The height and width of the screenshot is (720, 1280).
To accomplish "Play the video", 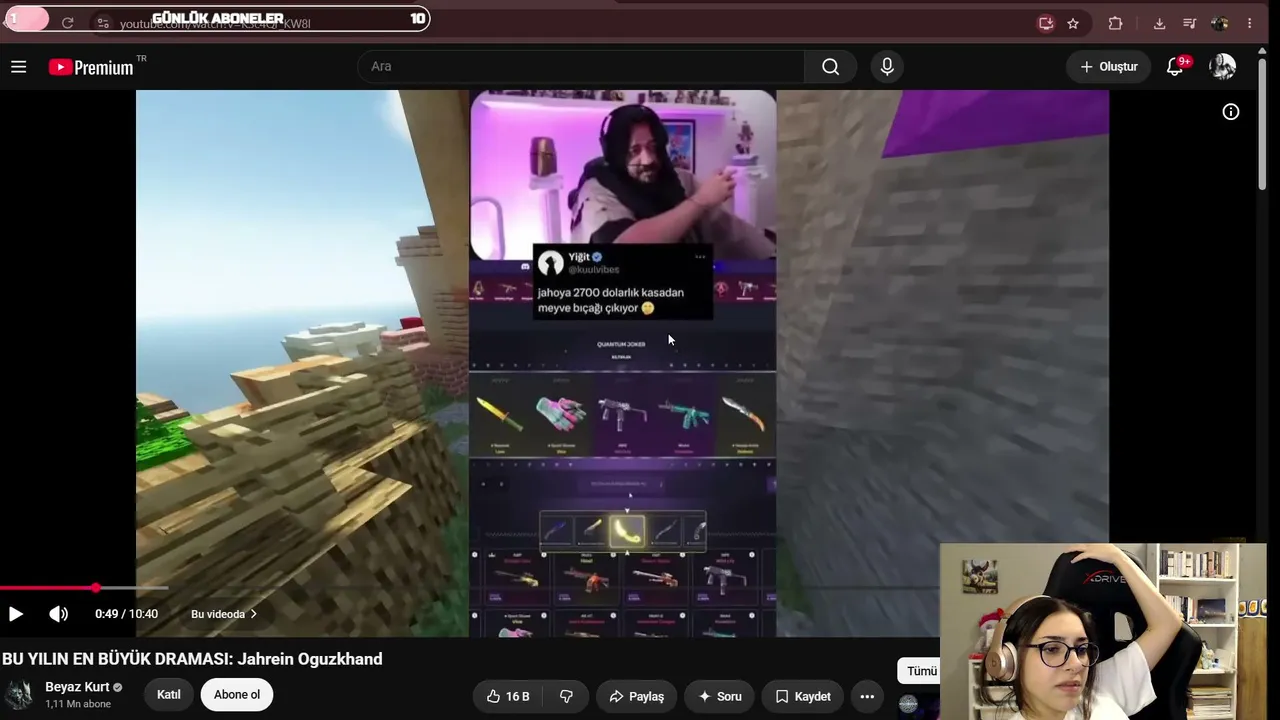I will pyautogui.click(x=16, y=614).
